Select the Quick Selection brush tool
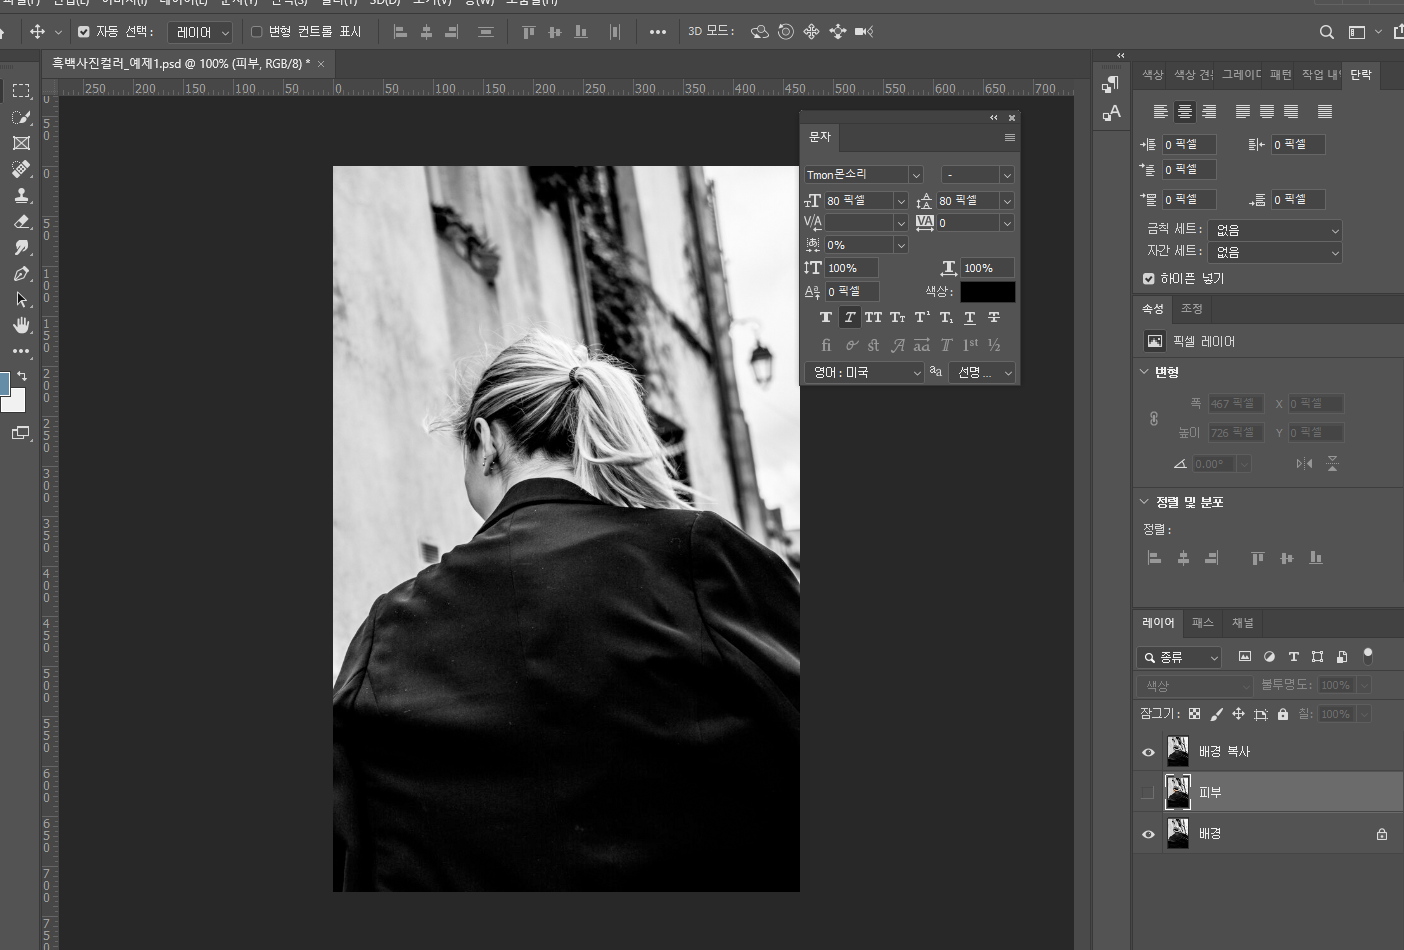 click(21, 117)
